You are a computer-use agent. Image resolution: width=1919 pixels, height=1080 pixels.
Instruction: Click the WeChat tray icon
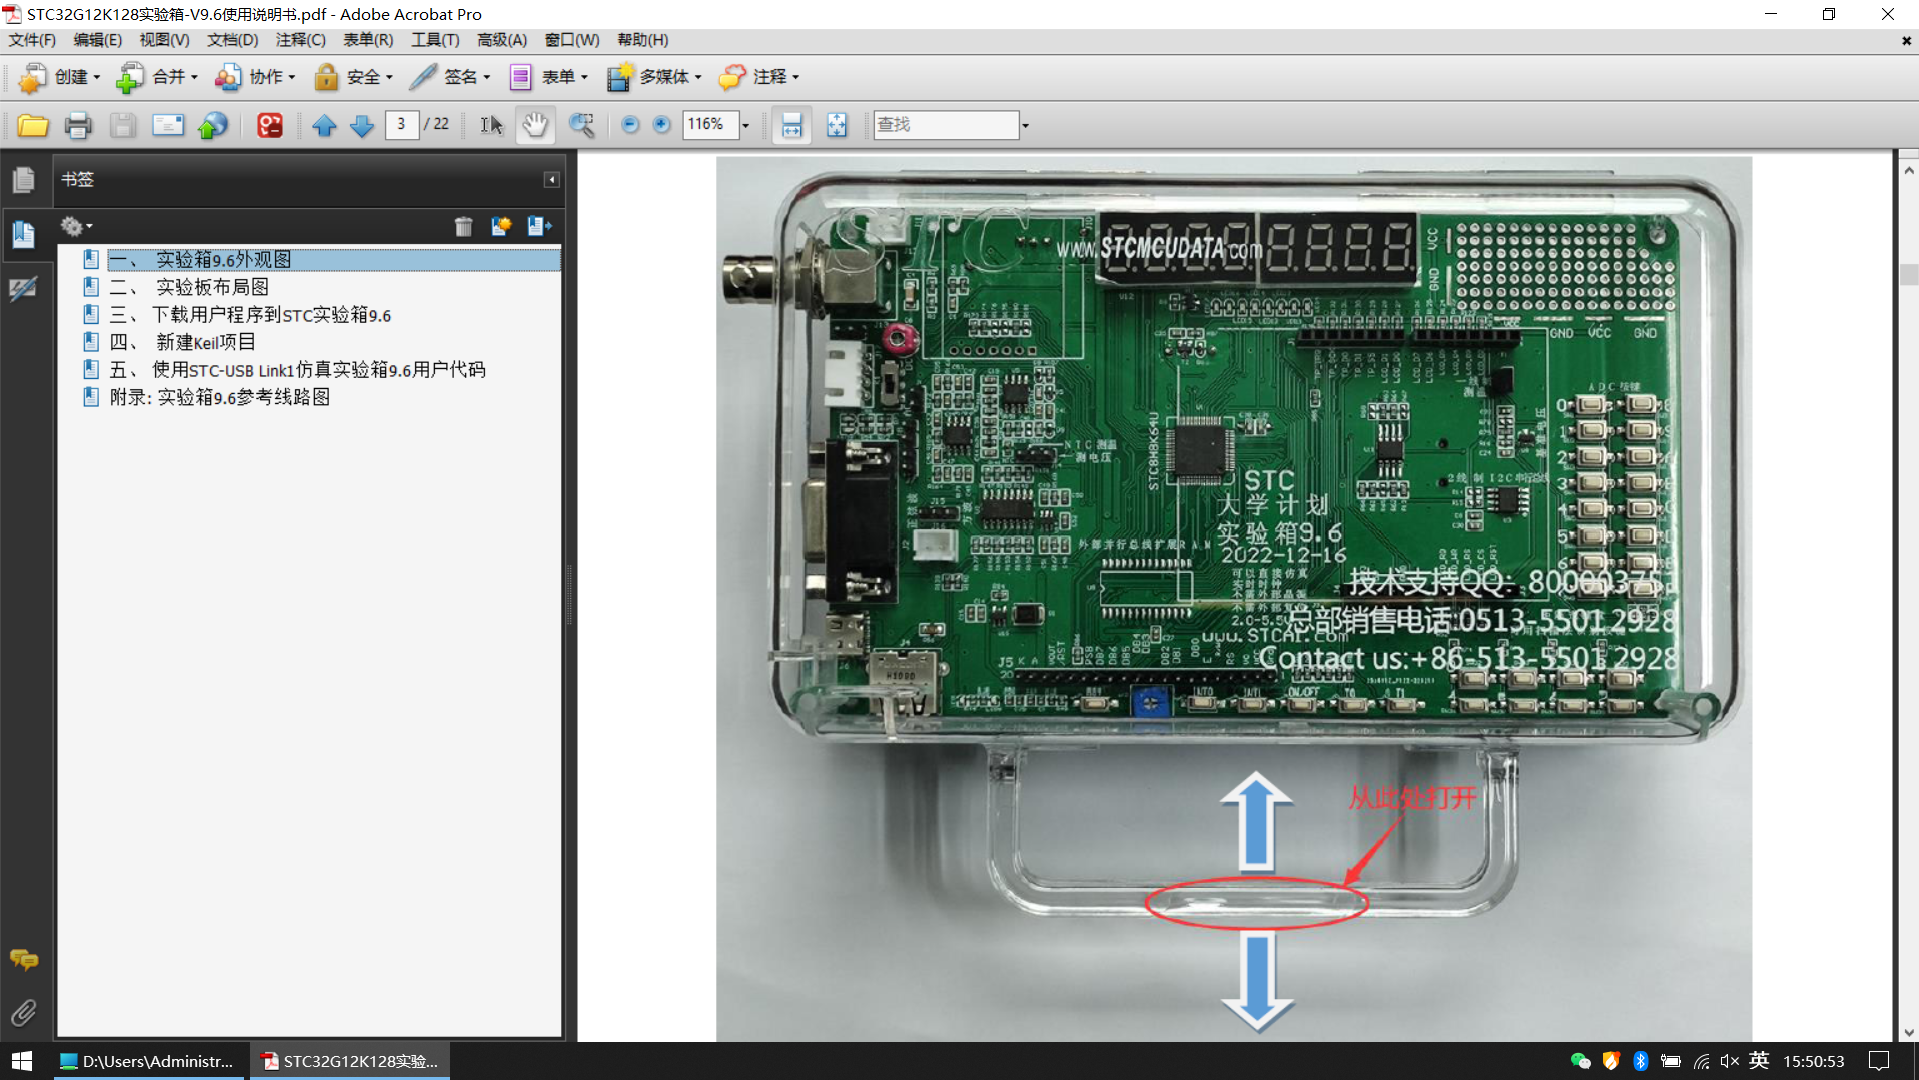tap(1580, 1061)
